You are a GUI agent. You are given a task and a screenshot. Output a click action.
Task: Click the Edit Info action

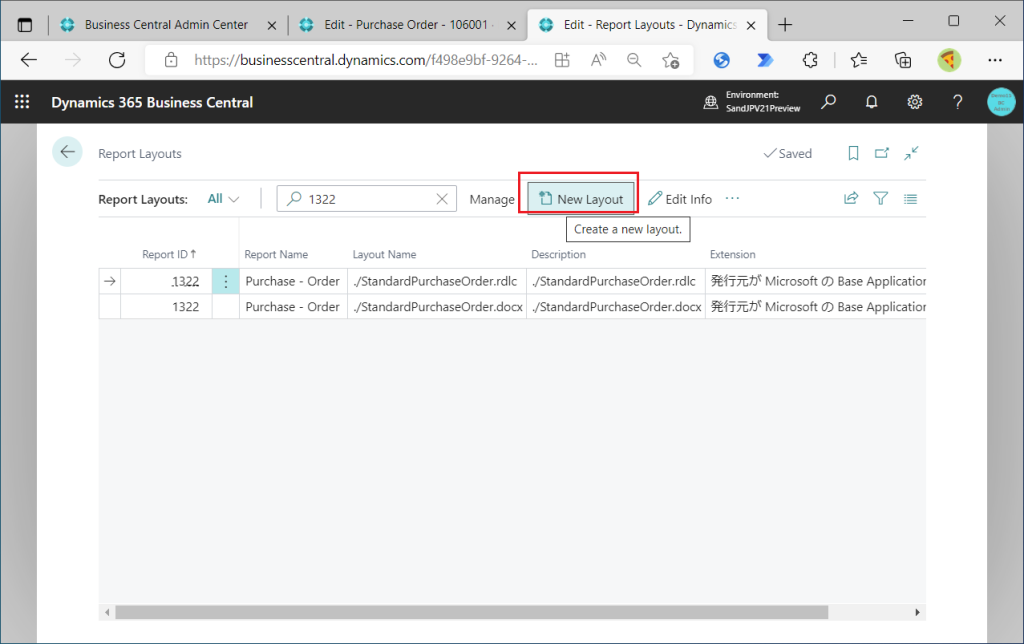[680, 199]
